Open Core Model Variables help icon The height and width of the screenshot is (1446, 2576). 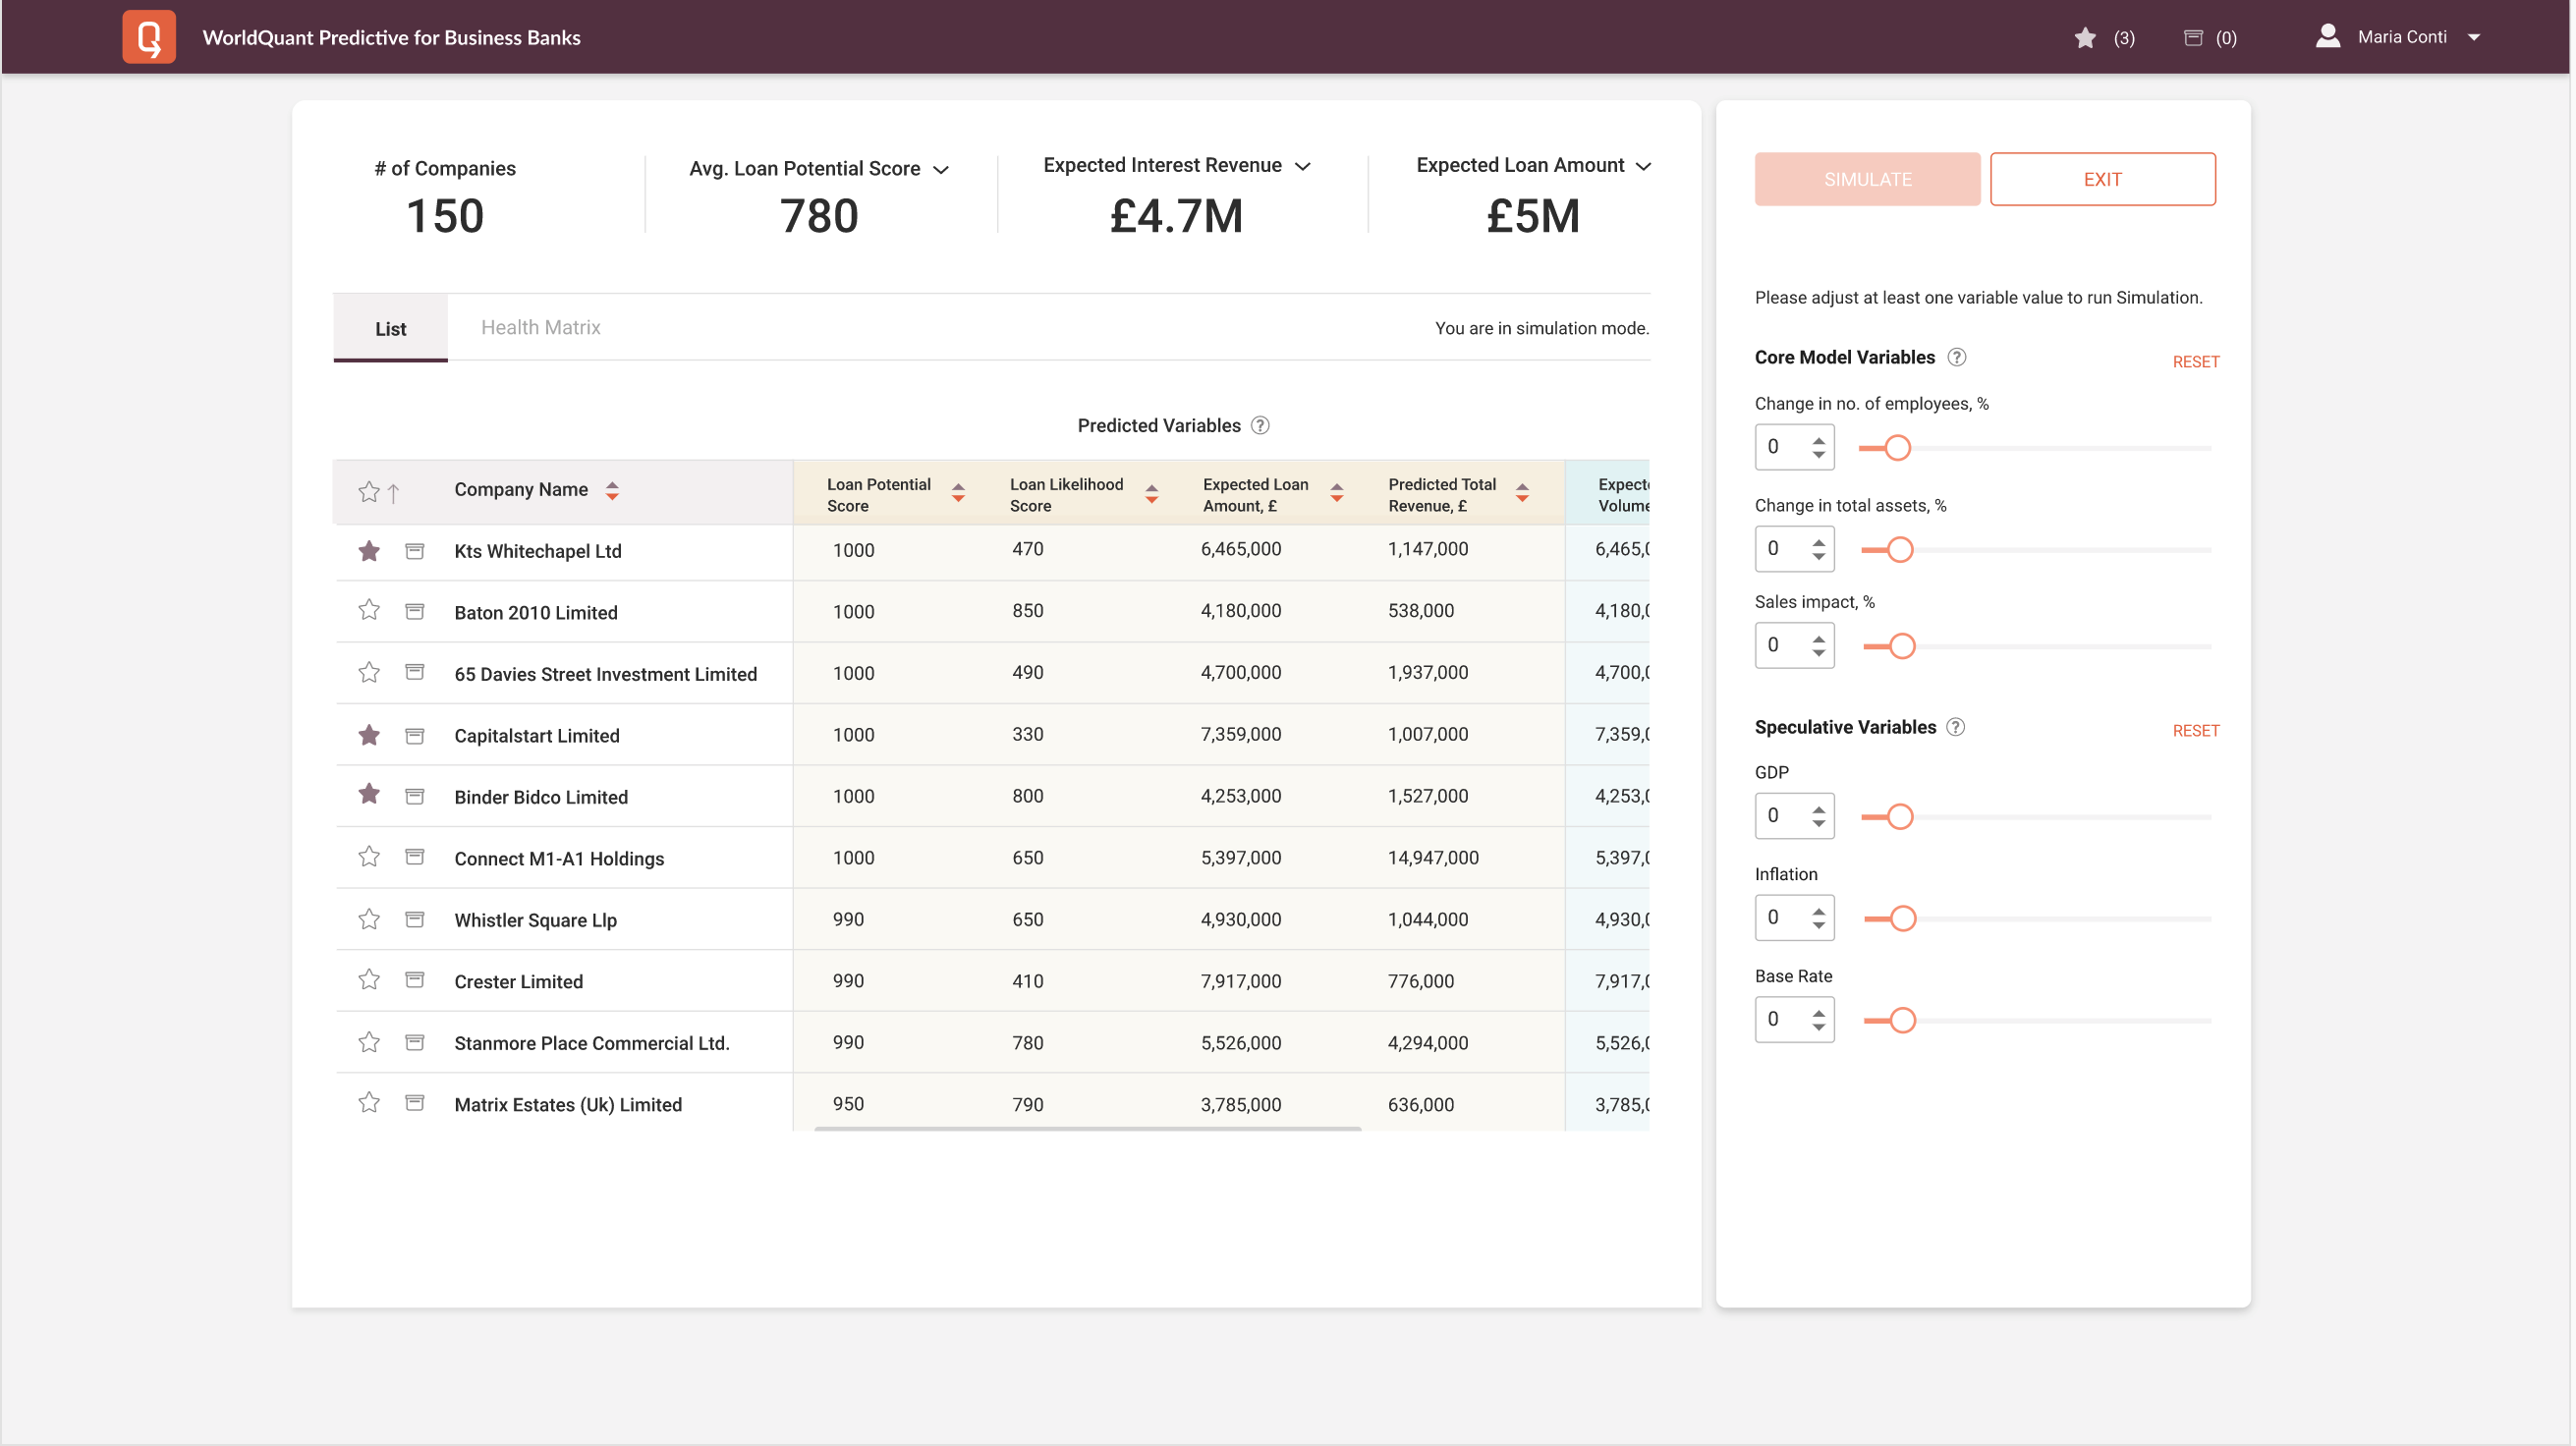[x=1957, y=358]
